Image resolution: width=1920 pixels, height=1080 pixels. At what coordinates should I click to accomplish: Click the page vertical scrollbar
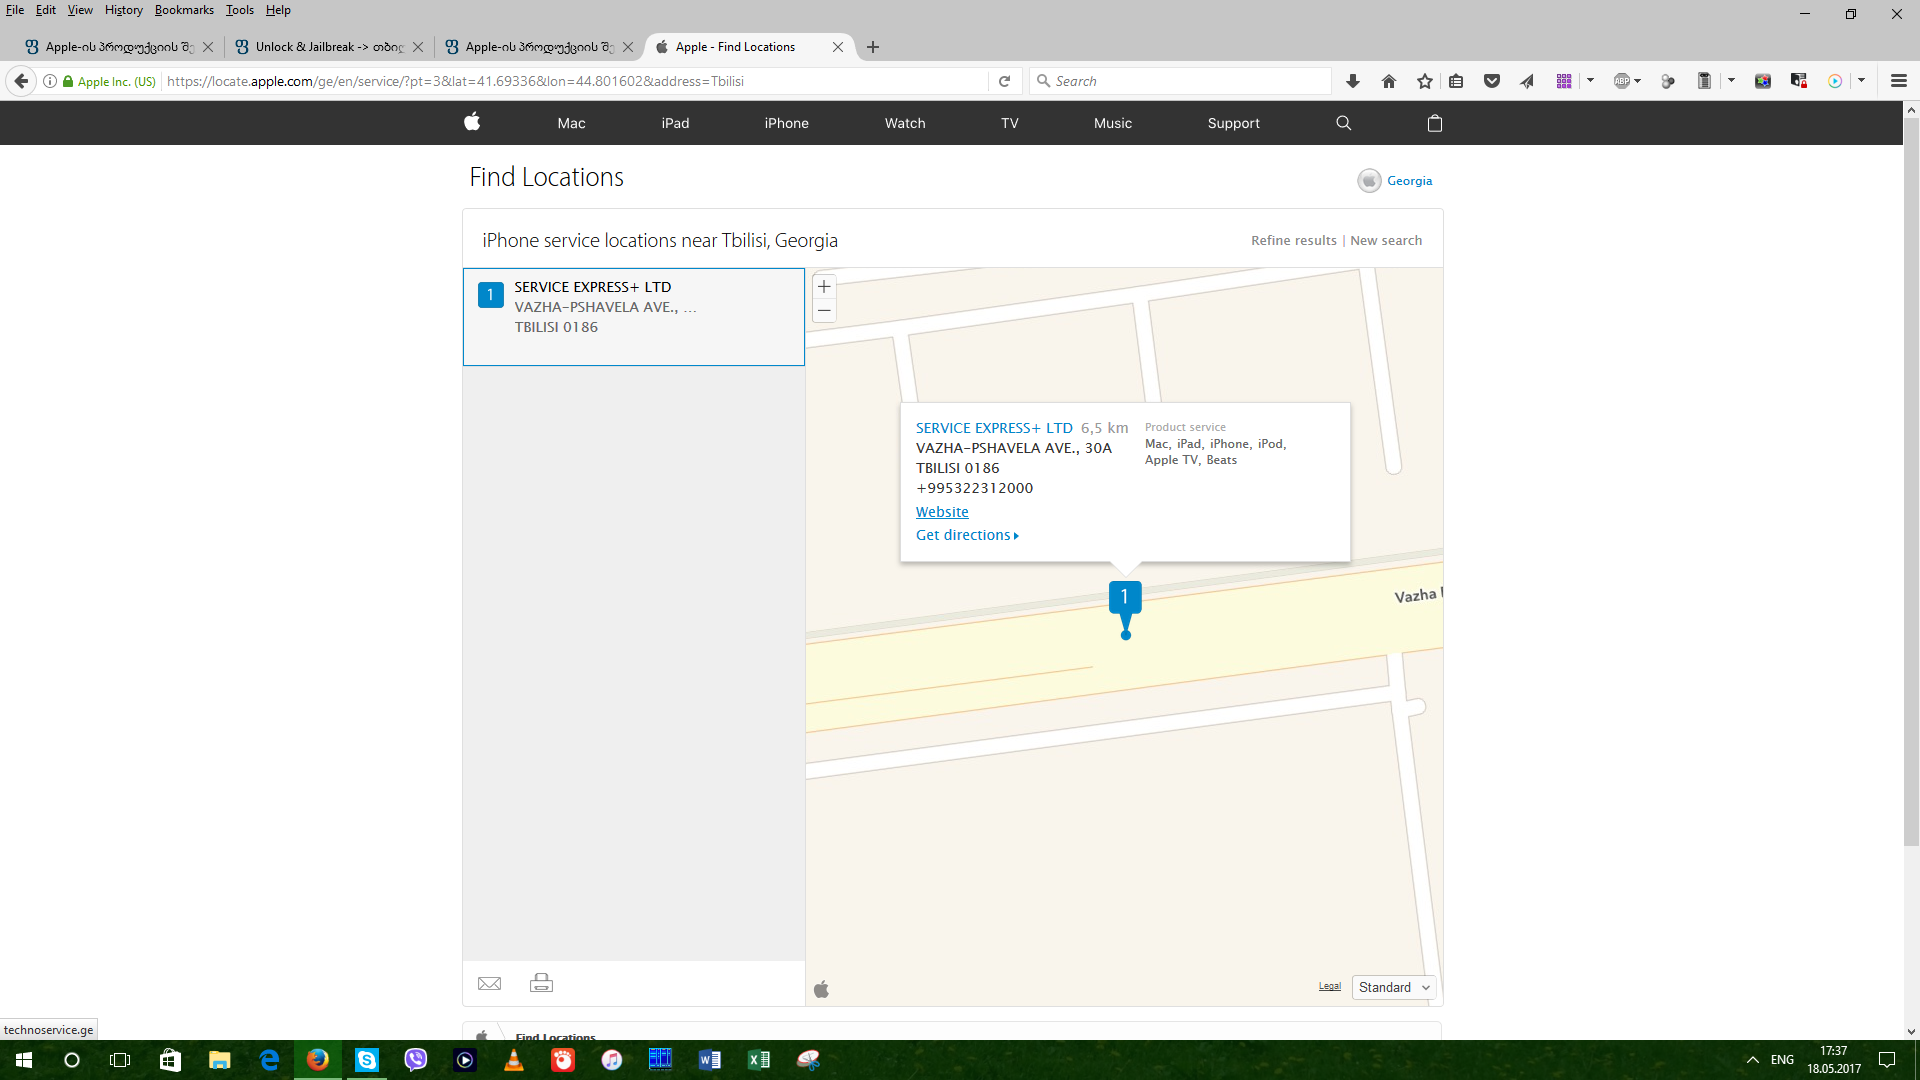[1911, 480]
